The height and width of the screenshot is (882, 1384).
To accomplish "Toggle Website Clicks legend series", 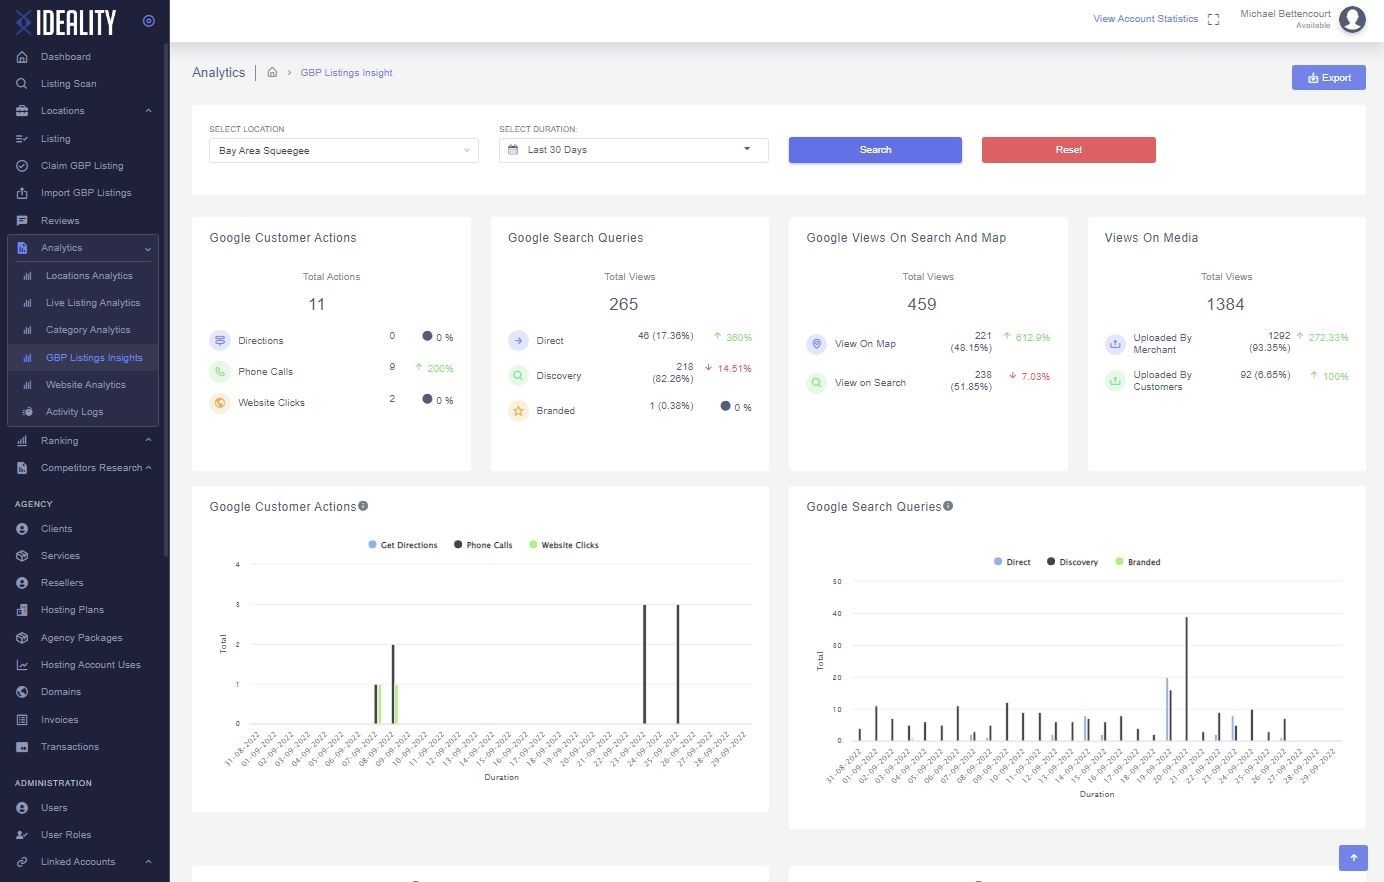I will [564, 545].
